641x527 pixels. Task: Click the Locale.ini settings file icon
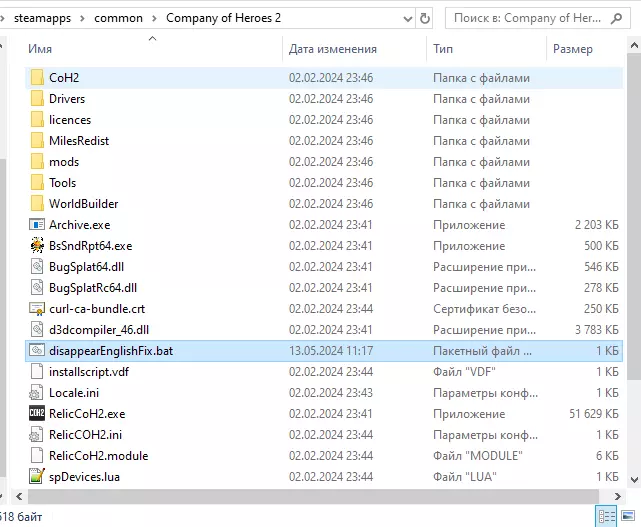36,392
